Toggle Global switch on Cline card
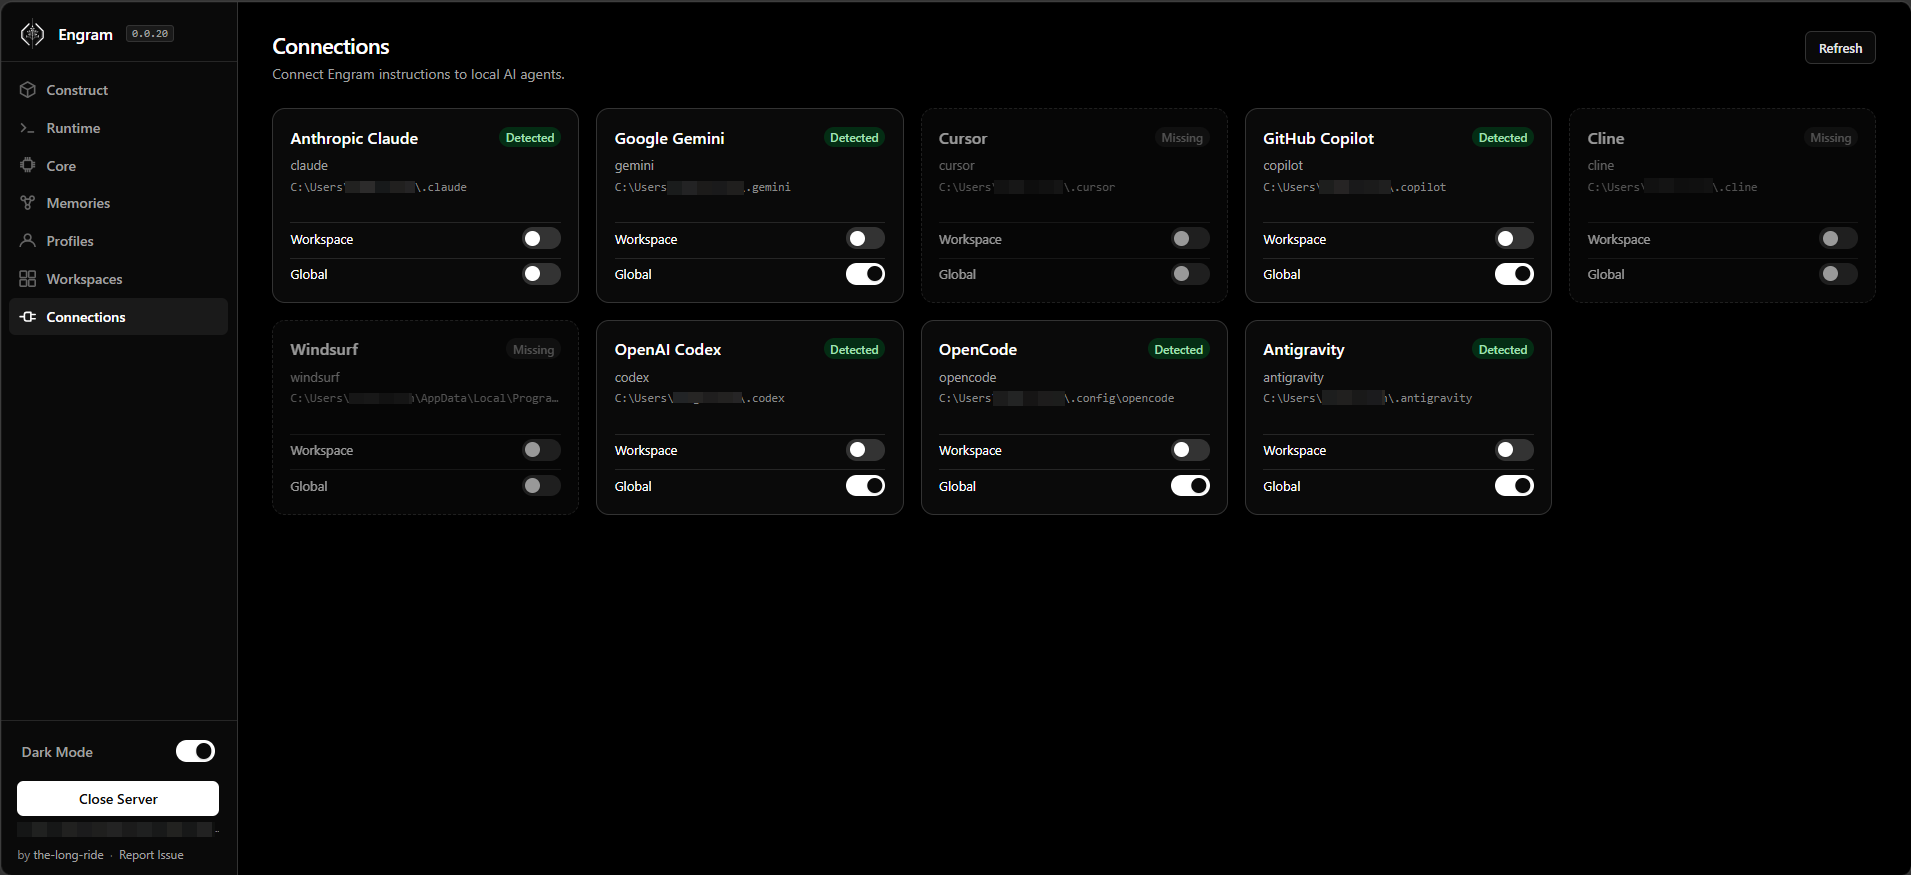The image size is (1911, 875). (x=1838, y=274)
